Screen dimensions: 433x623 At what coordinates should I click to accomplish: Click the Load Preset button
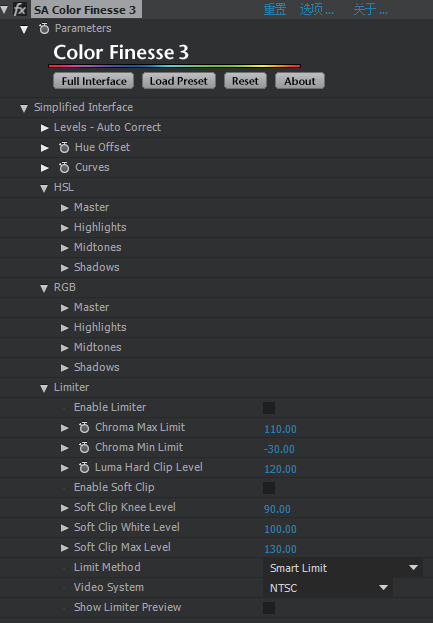(x=179, y=81)
